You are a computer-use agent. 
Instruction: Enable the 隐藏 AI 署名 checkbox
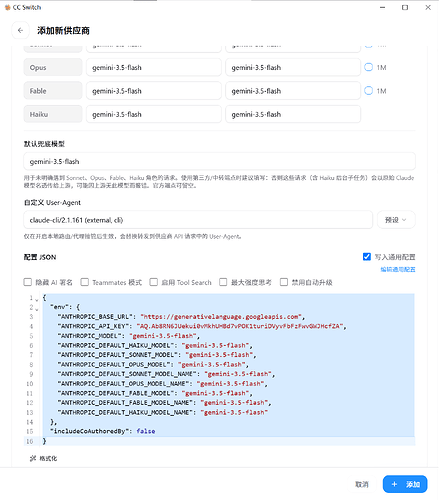(x=28, y=282)
